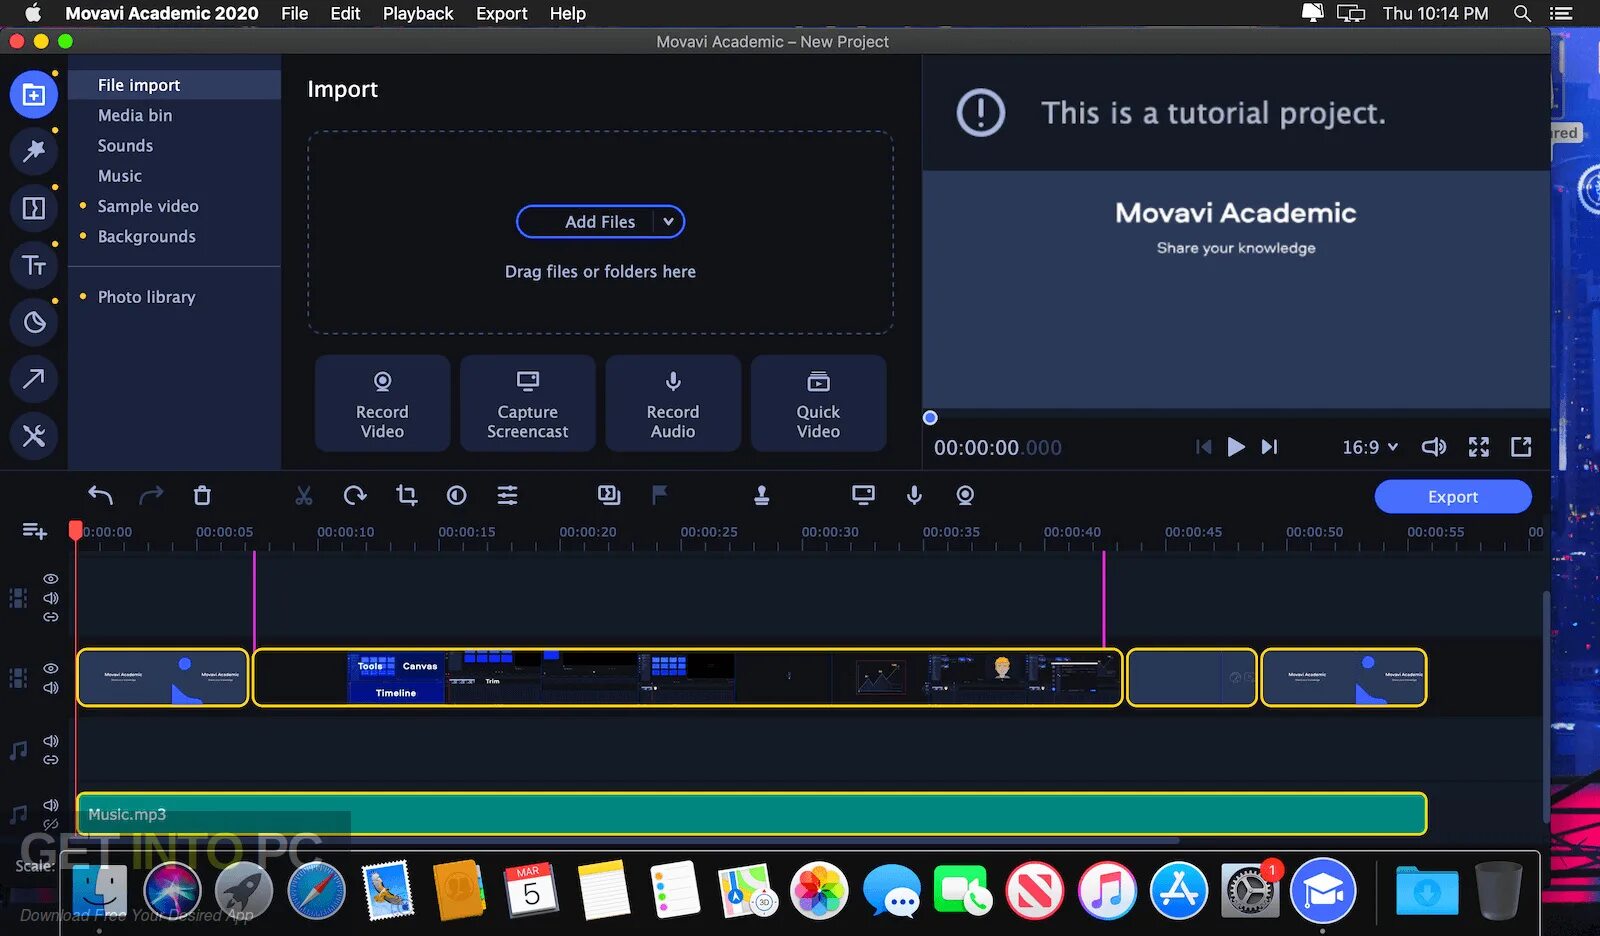This screenshot has width=1600, height=936.
Task: Add a new track to timeline
Action: (35, 531)
